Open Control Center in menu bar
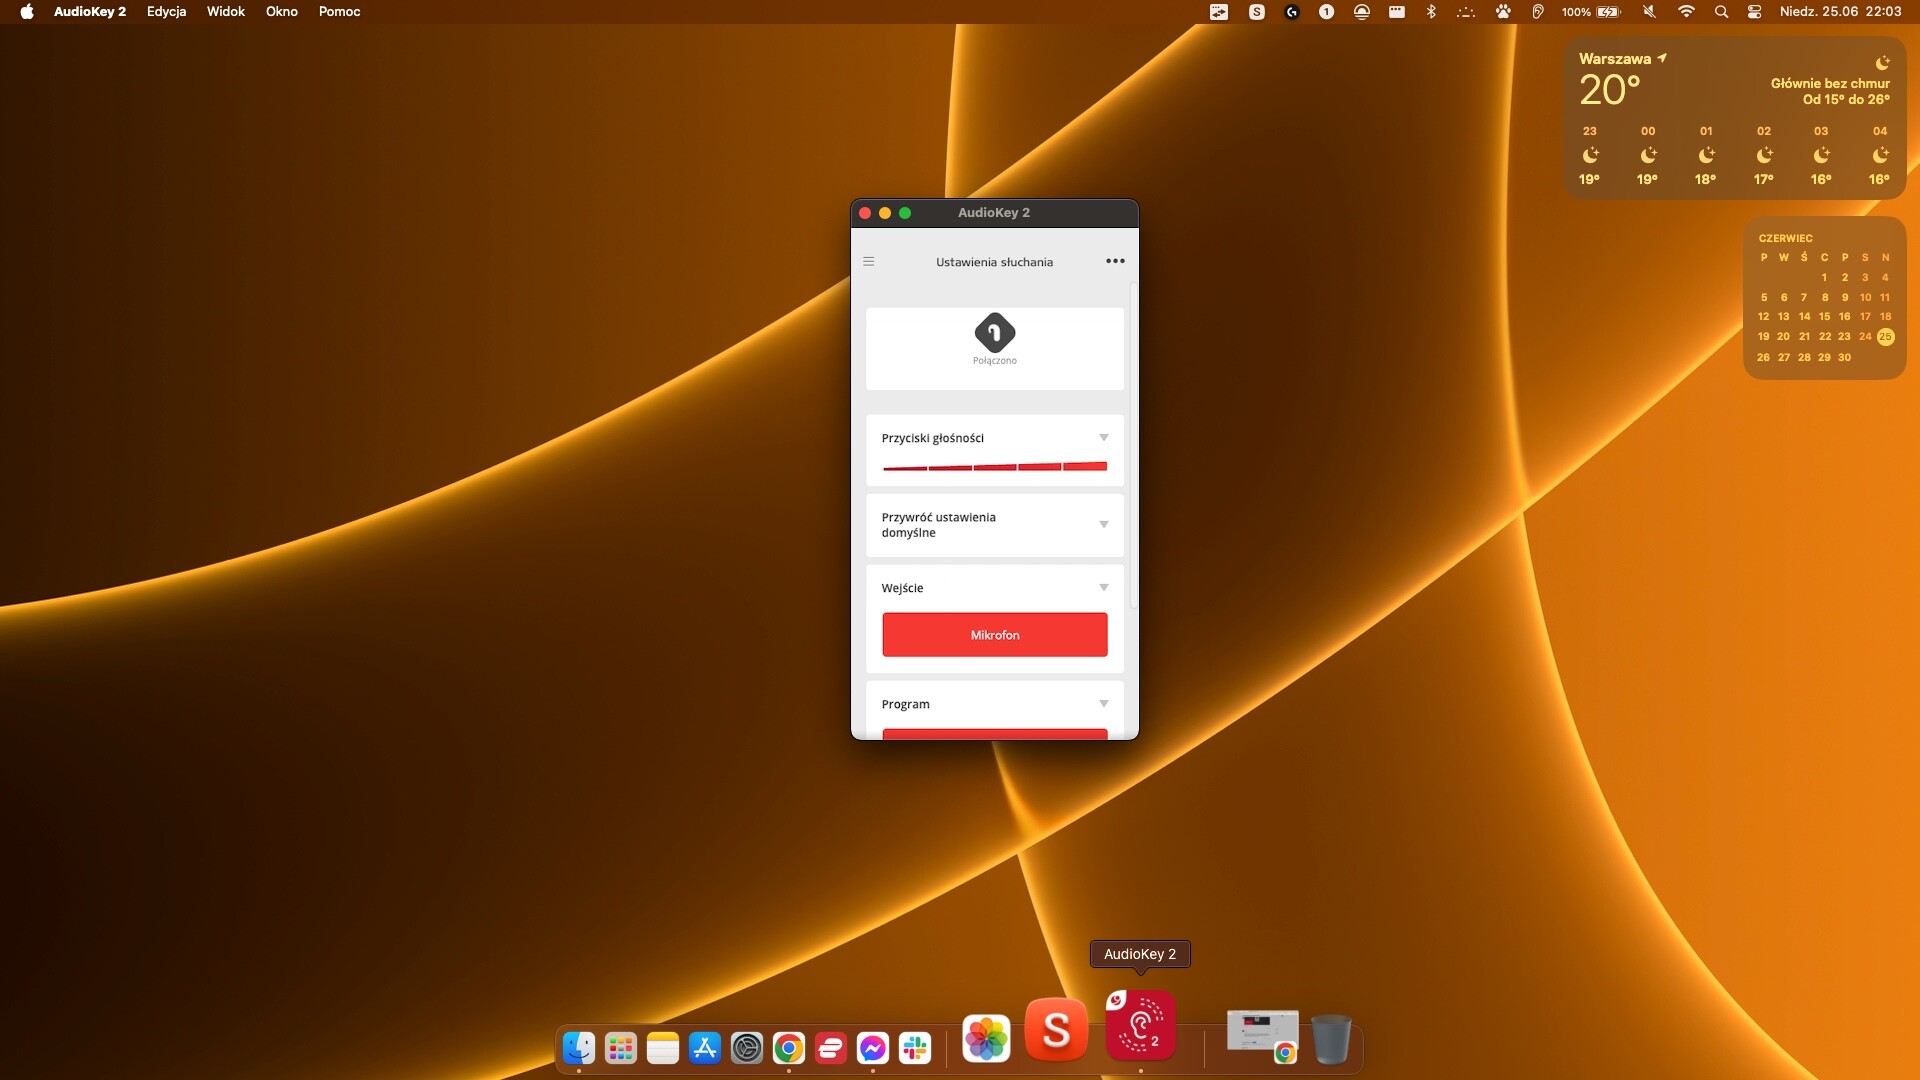Screen dimensions: 1920x1080 (x=1754, y=12)
